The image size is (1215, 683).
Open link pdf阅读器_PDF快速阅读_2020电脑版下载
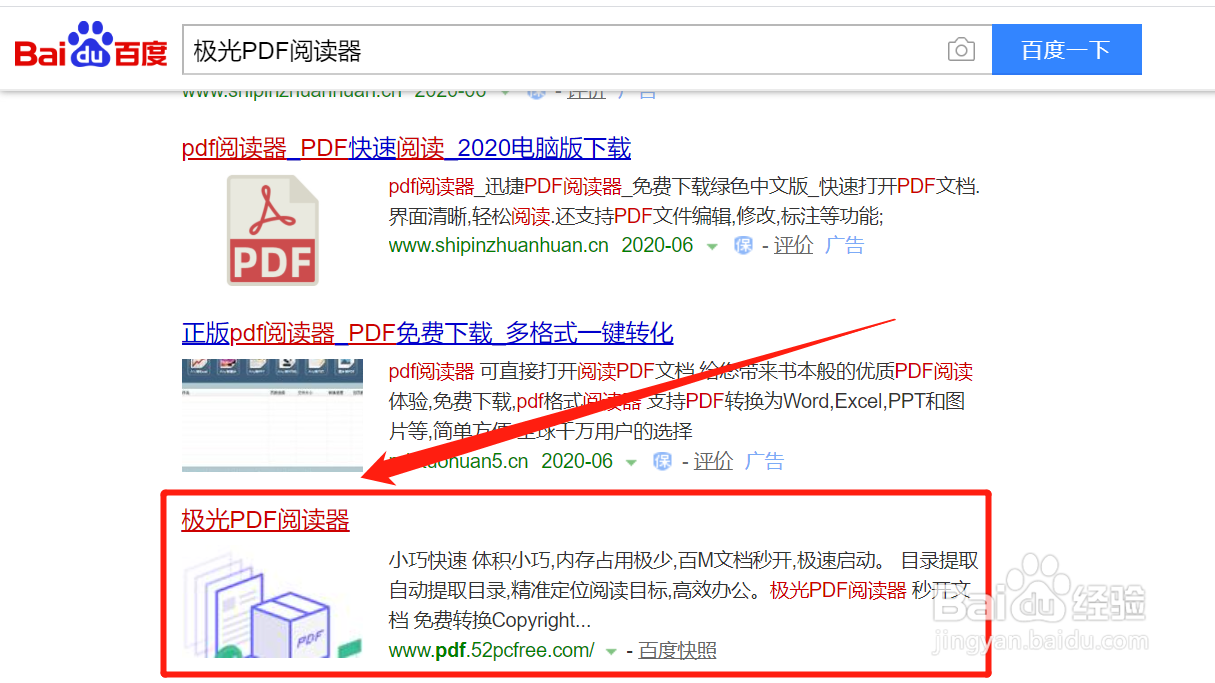[406, 149]
